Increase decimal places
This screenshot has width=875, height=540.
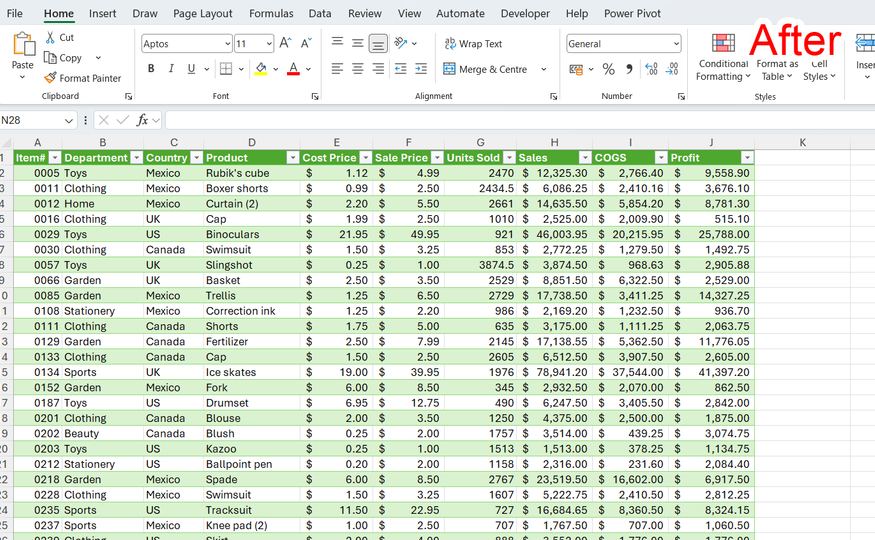(651, 69)
